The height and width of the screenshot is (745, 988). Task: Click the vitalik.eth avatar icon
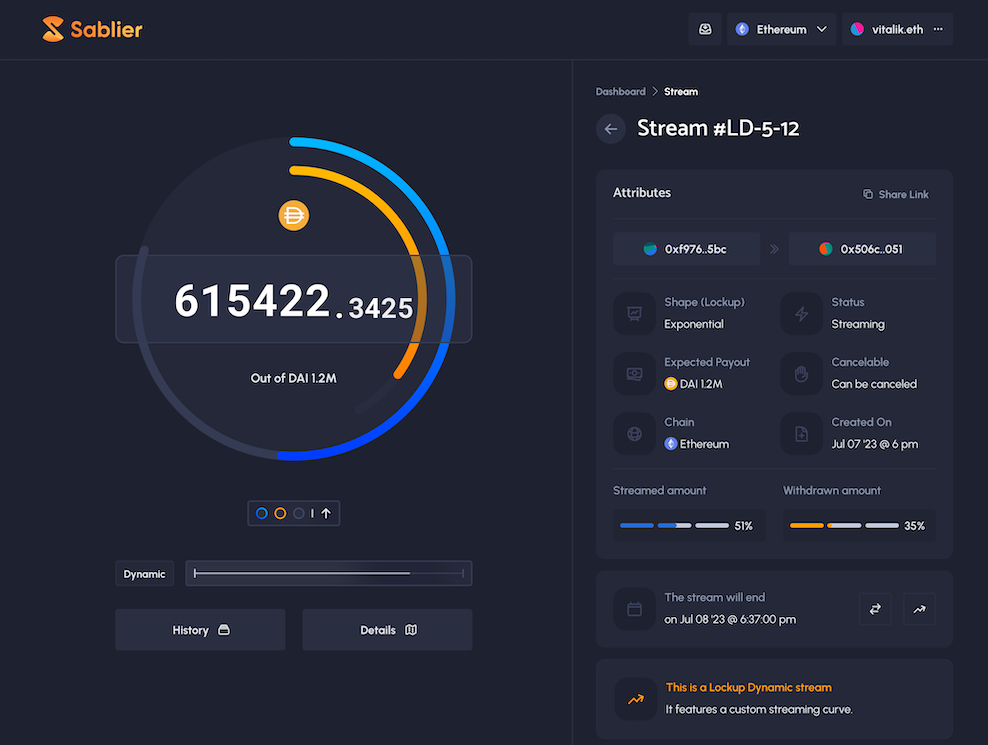pyautogui.click(x=857, y=29)
